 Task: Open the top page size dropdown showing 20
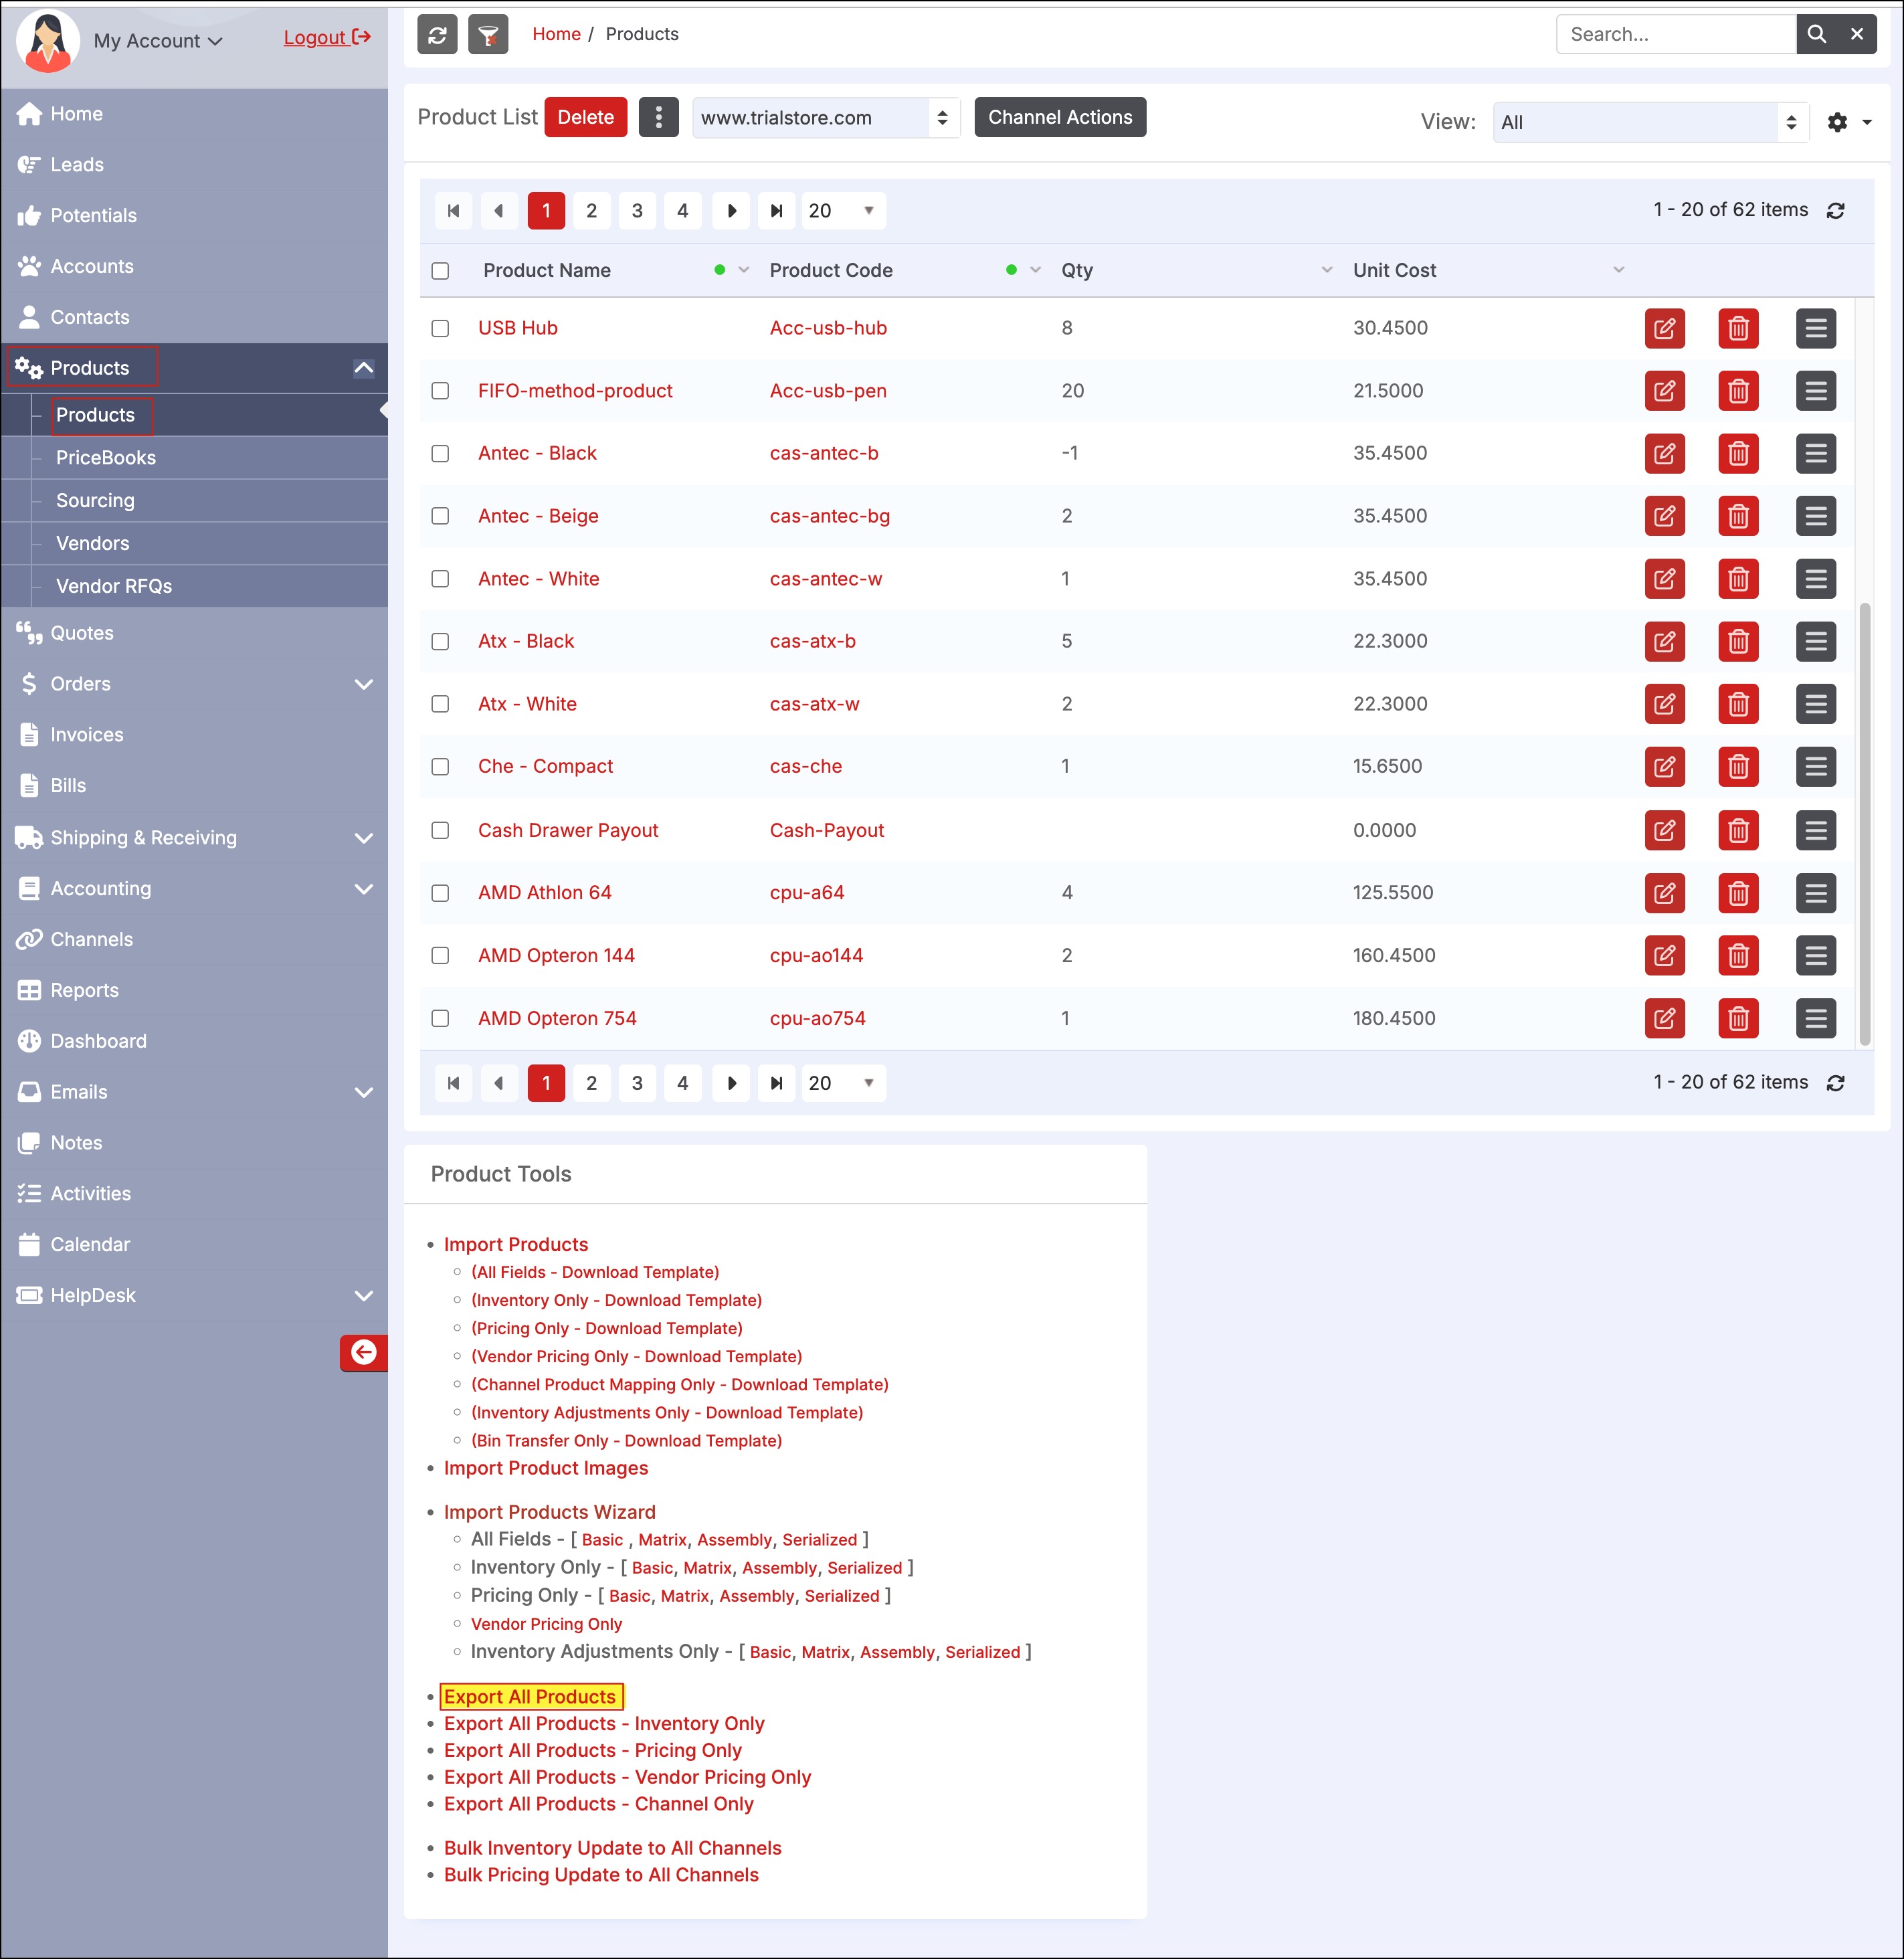tap(843, 211)
